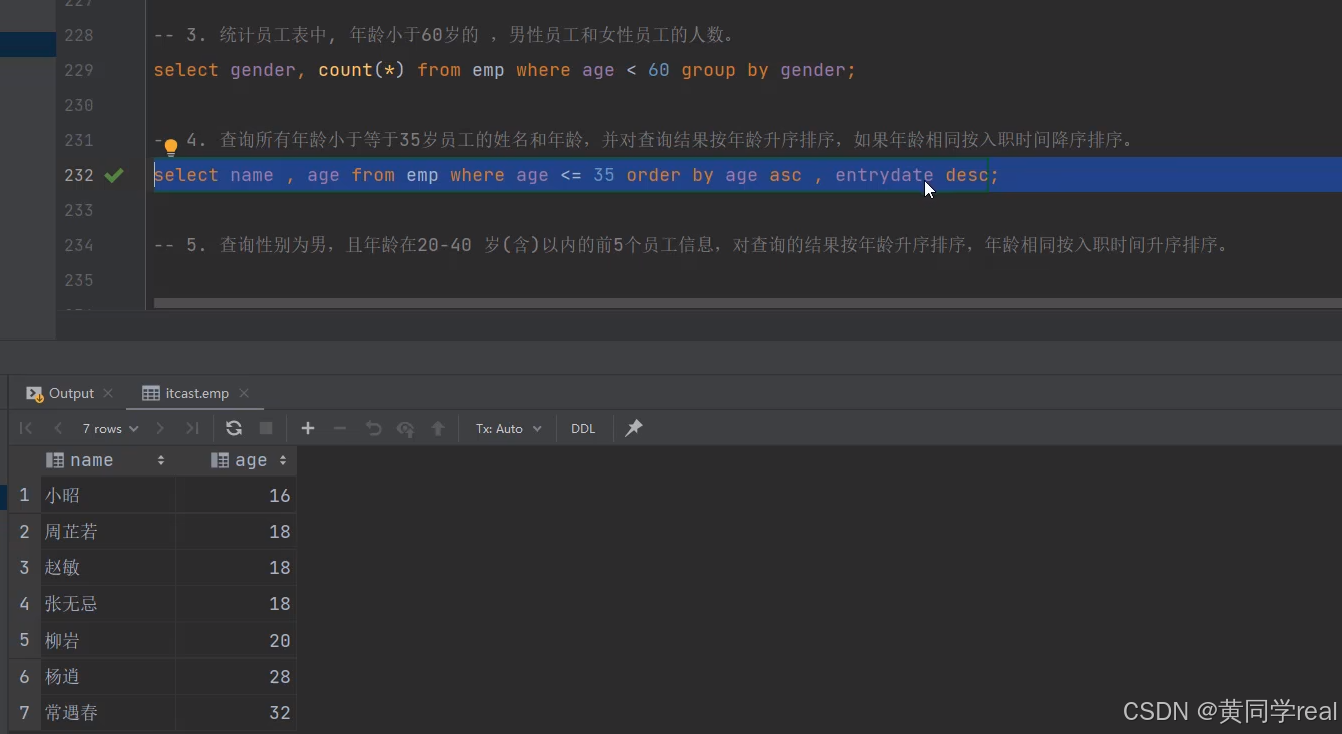Go to first page of results
Screen dimensions: 1342x734
coord(26,428)
